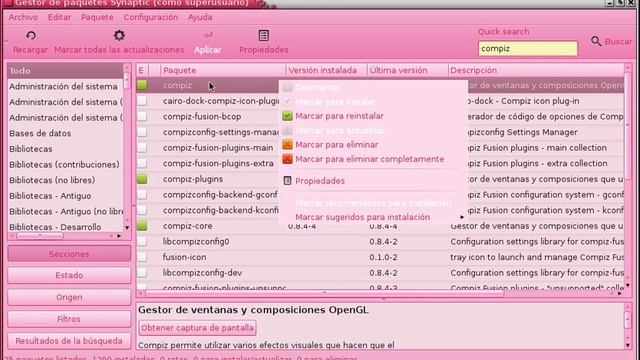Image resolution: width=640 pixels, height=360 pixels.
Task: Open the Ayuda menu
Action: [x=200, y=17]
